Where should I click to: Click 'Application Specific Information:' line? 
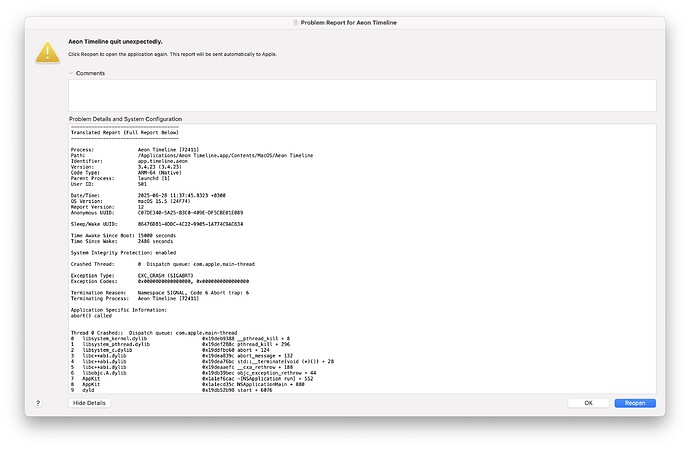tap(119, 310)
